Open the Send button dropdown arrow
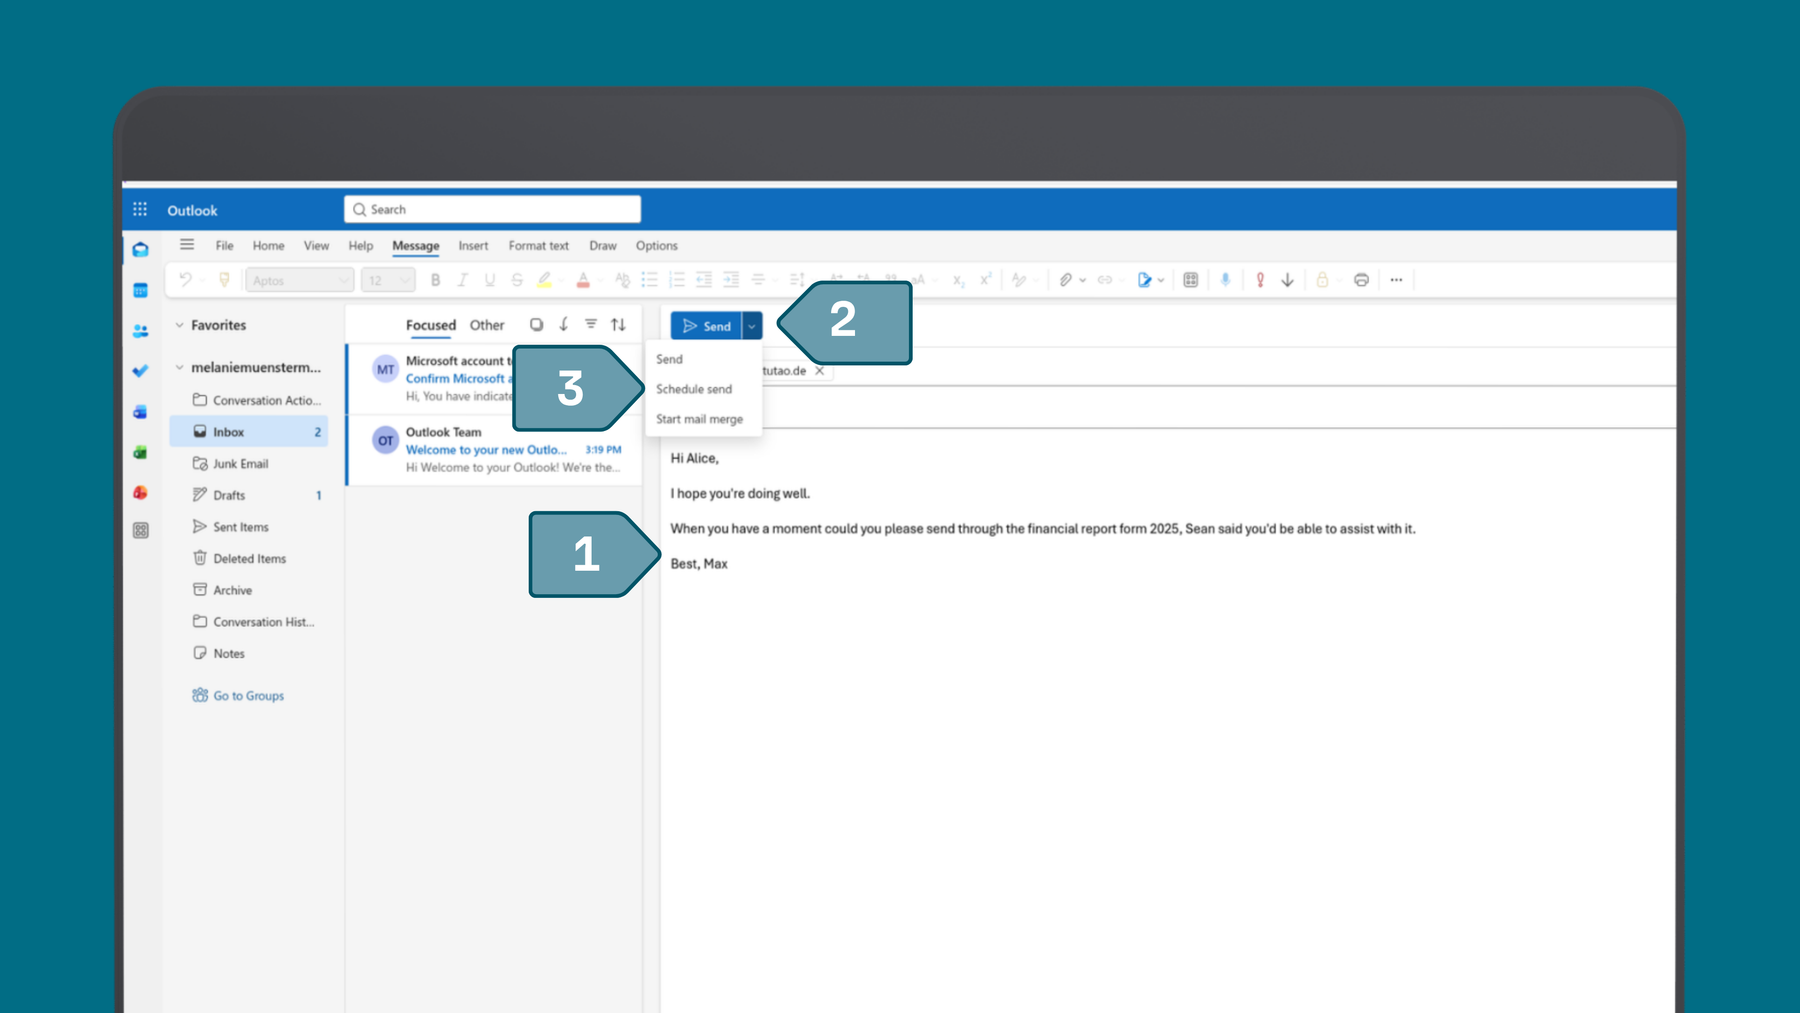The height and width of the screenshot is (1013, 1800). pyautogui.click(x=752, y=325)
